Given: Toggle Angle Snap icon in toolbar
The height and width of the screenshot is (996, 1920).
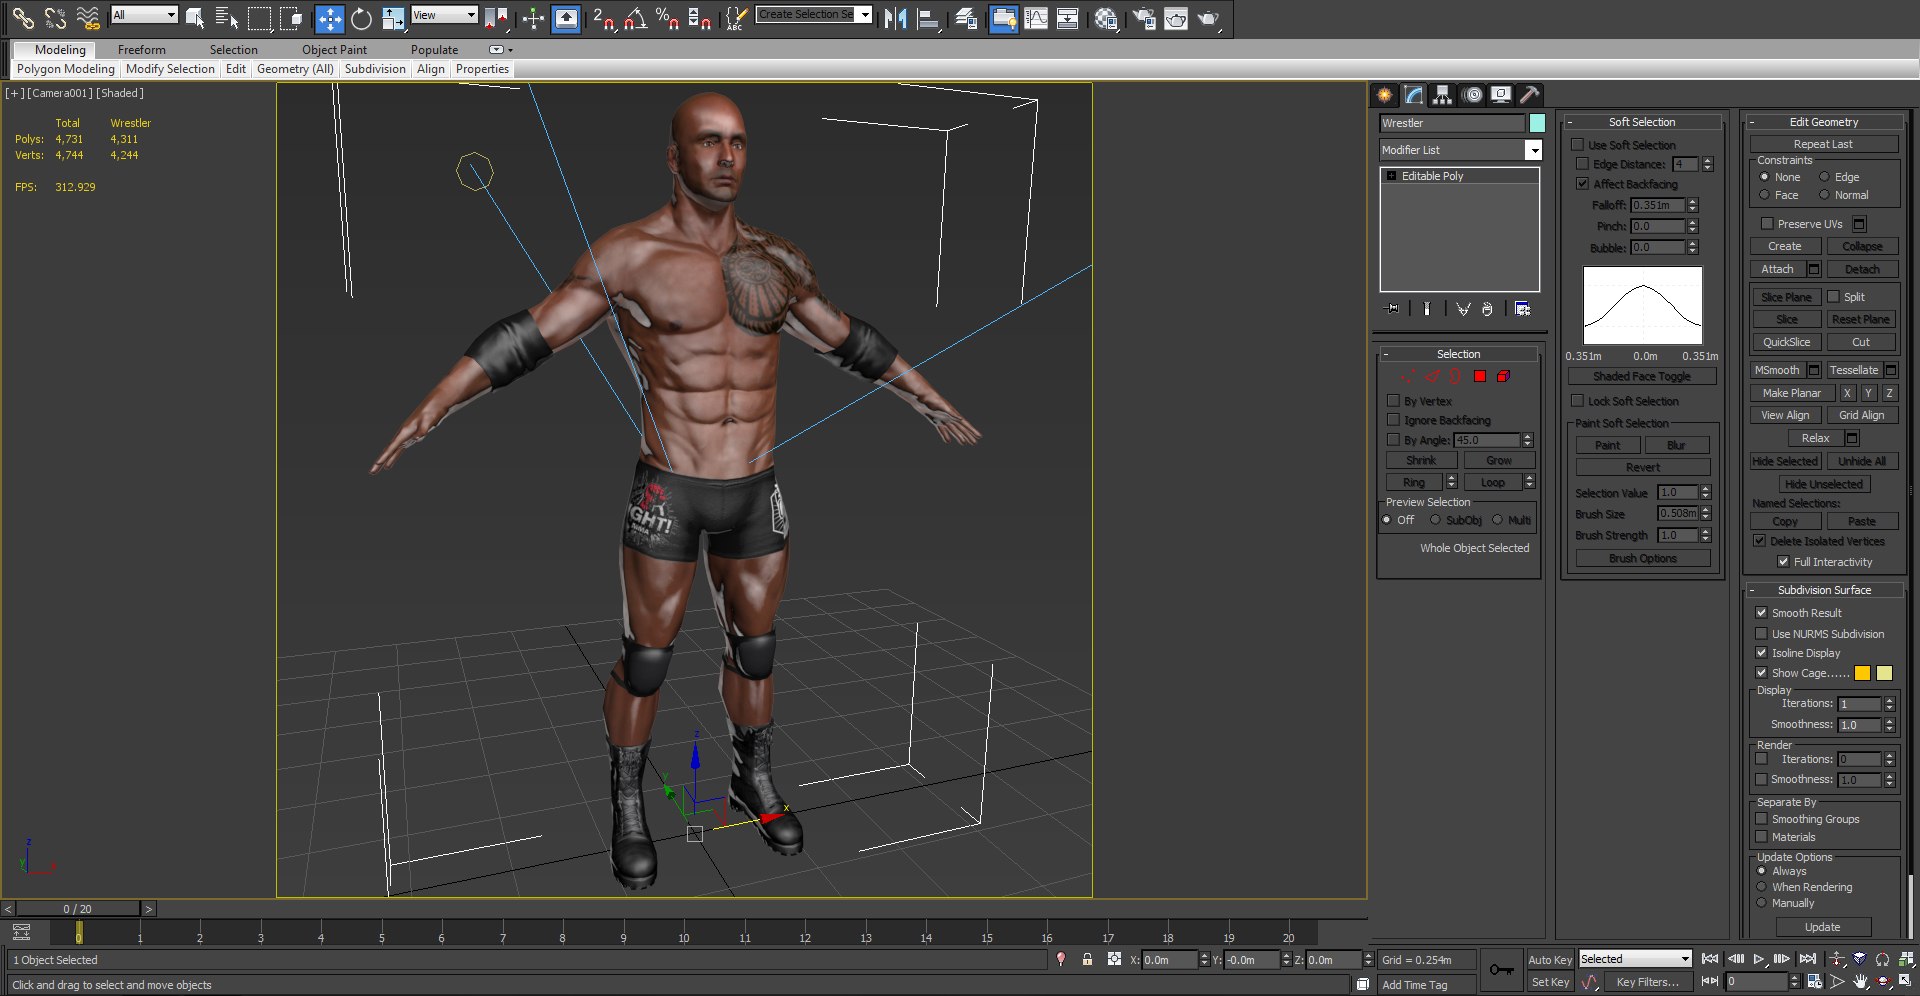Looking at the screenshot, I should (635, 18).
